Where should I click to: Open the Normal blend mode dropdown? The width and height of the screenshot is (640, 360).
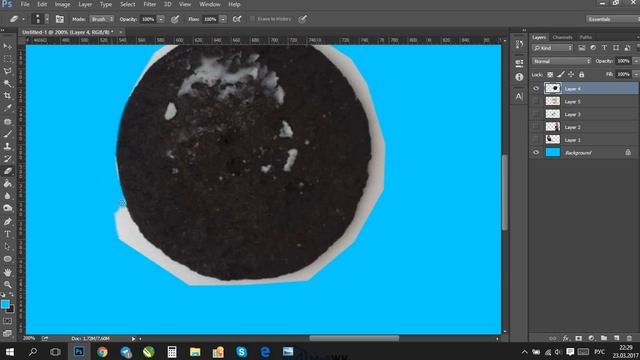(x=561, y=61)
